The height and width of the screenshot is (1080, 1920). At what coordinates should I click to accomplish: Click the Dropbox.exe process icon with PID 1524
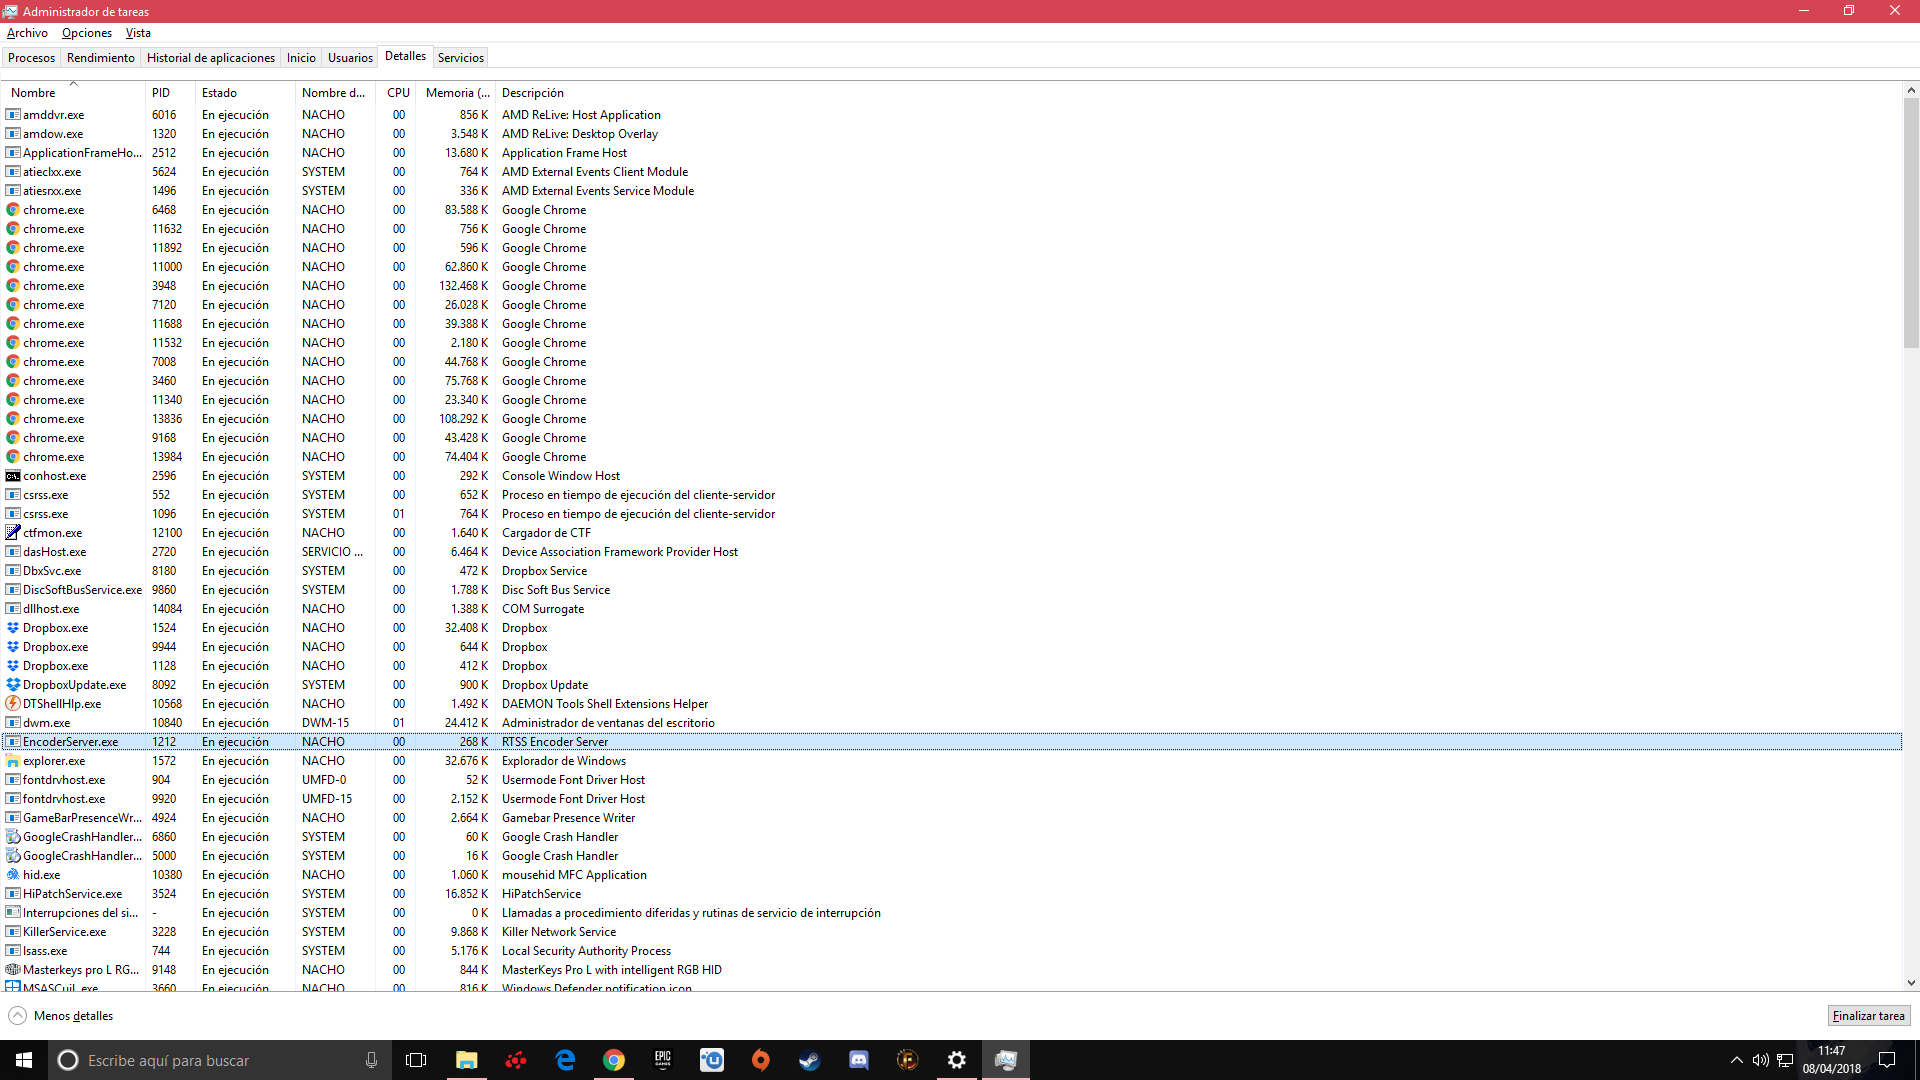pyautogui.click(x=13, y=628)
